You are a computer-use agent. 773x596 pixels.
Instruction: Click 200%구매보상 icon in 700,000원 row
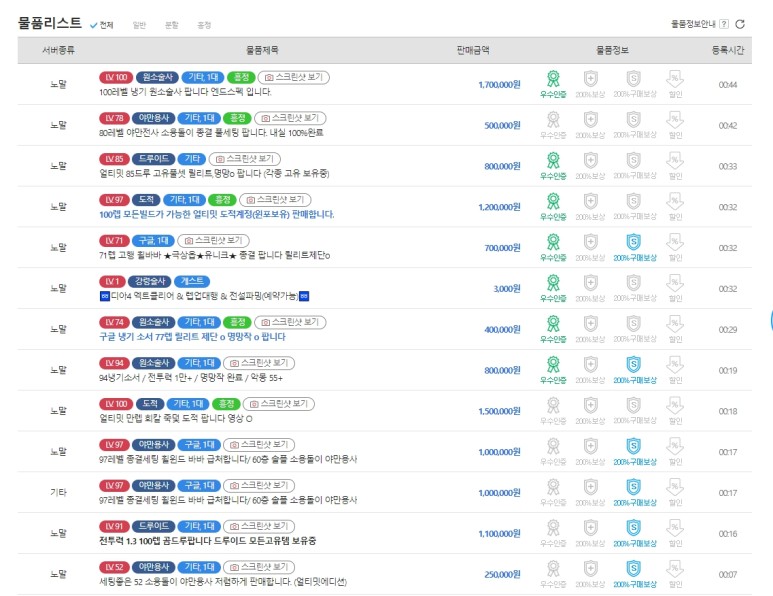click(633, 242)
